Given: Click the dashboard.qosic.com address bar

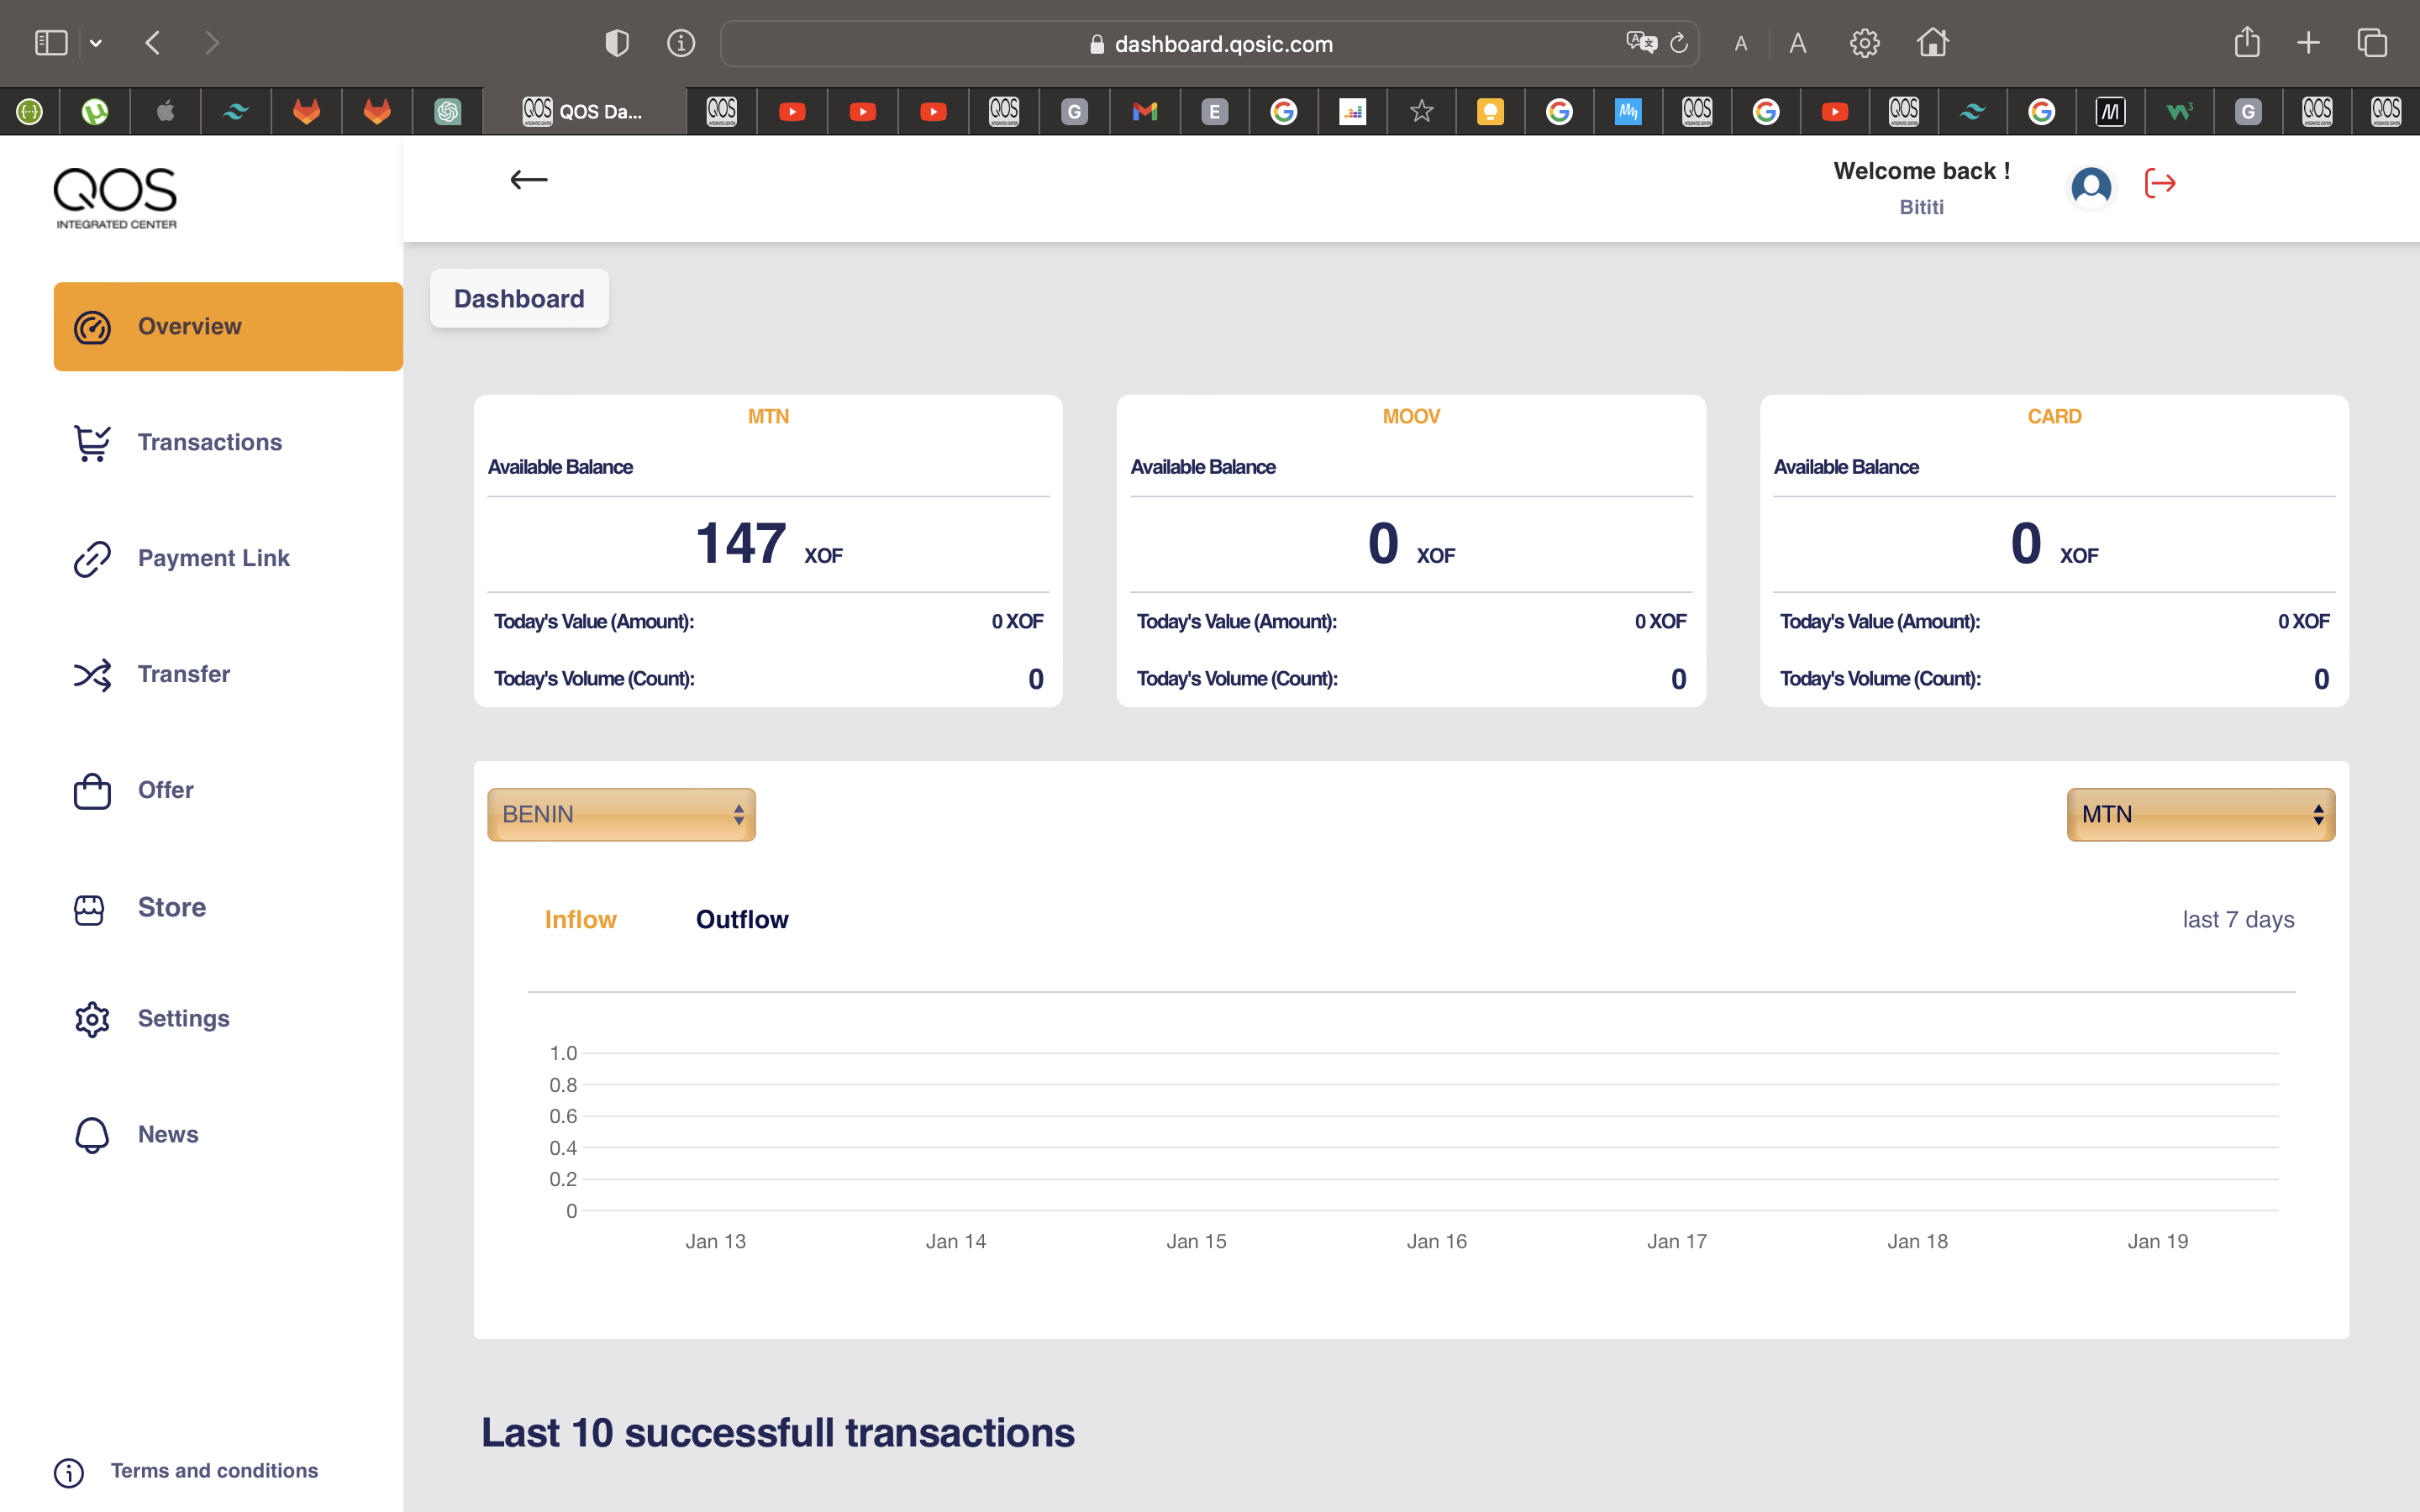Looking at the screenshot, I should click(1222, 44).
